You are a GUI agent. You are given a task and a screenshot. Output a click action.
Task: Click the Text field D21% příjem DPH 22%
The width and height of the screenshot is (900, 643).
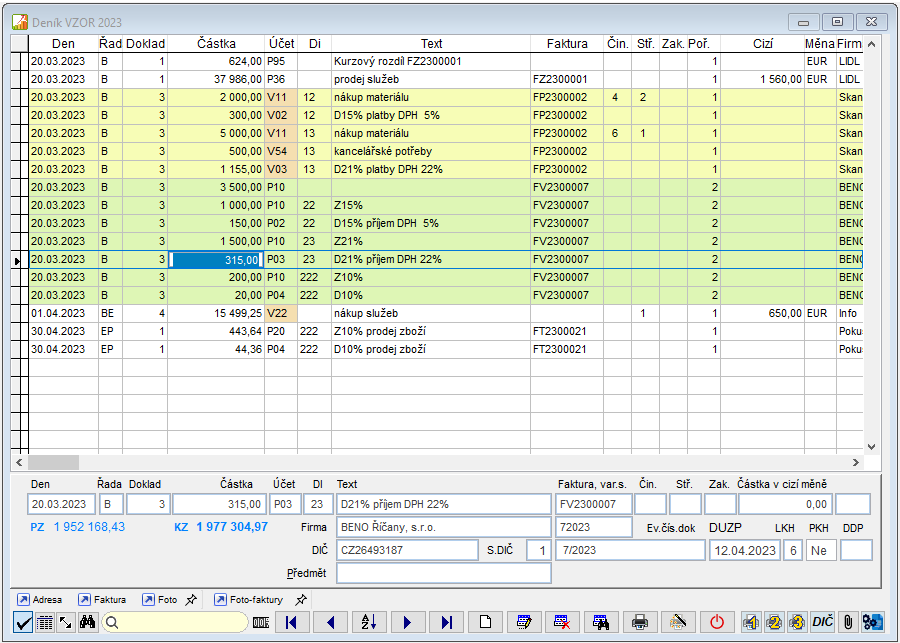tap(444, 504)
